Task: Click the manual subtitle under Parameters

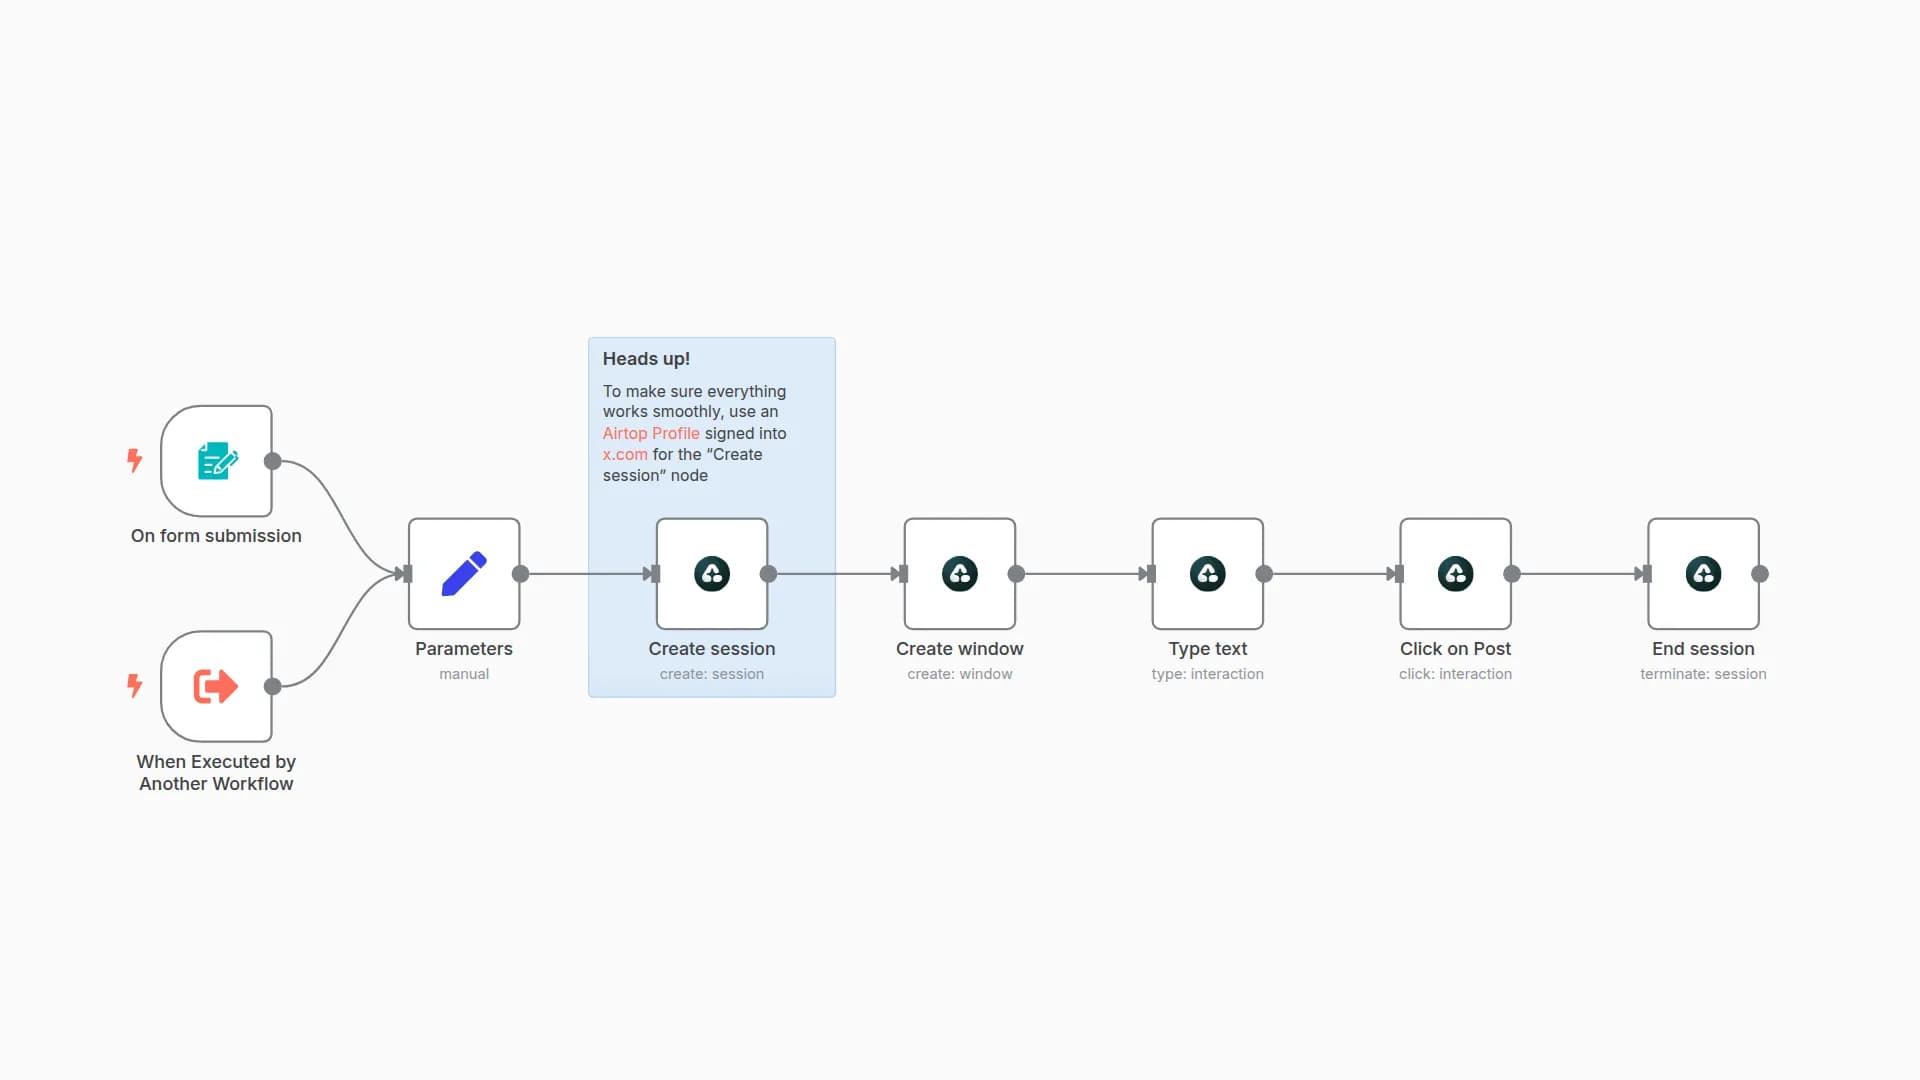Action: tap(464, 674)
